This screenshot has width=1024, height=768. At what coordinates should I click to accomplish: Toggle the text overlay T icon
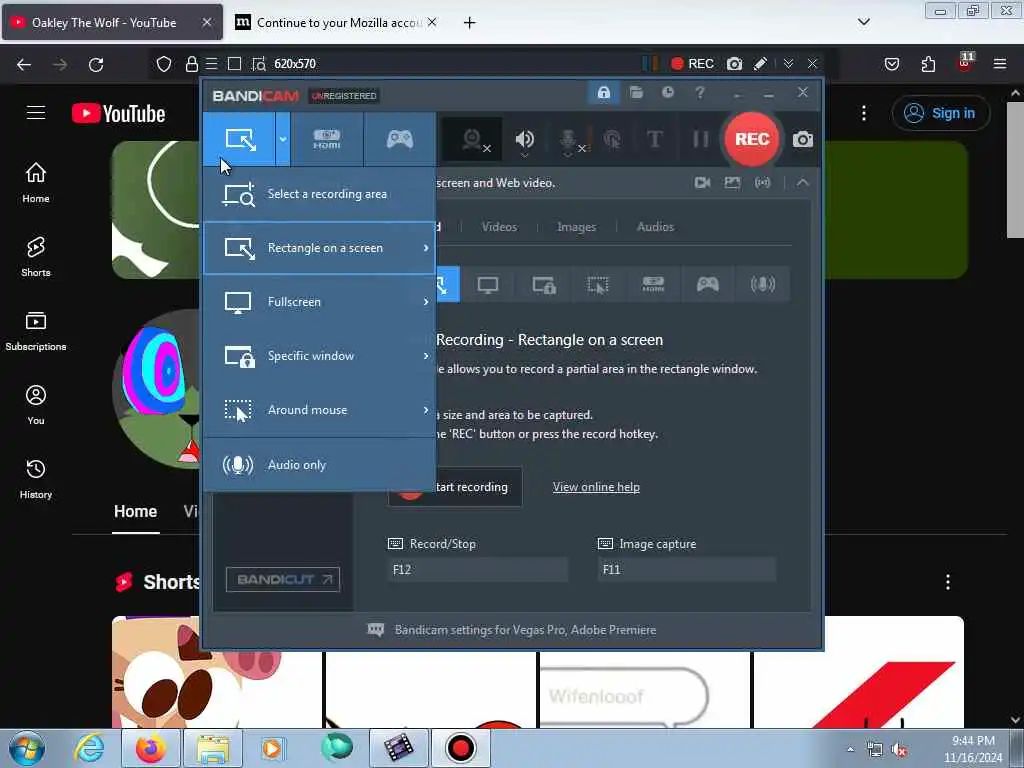coord(654,139)
